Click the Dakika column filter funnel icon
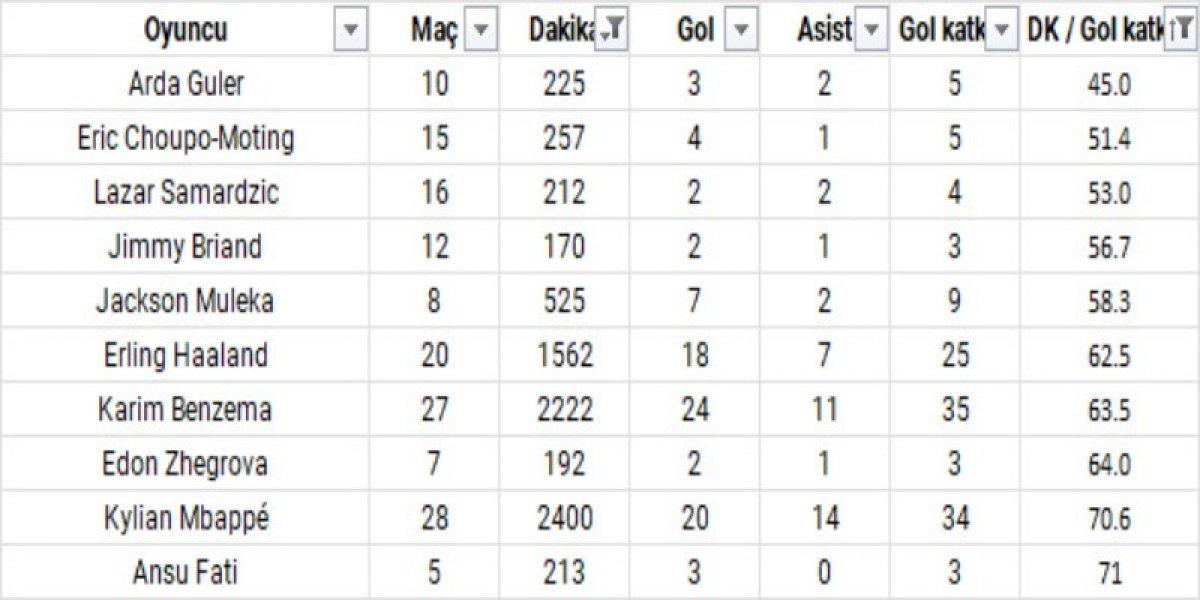This screenshot has height=600, width=1200. tap(612, 31)
